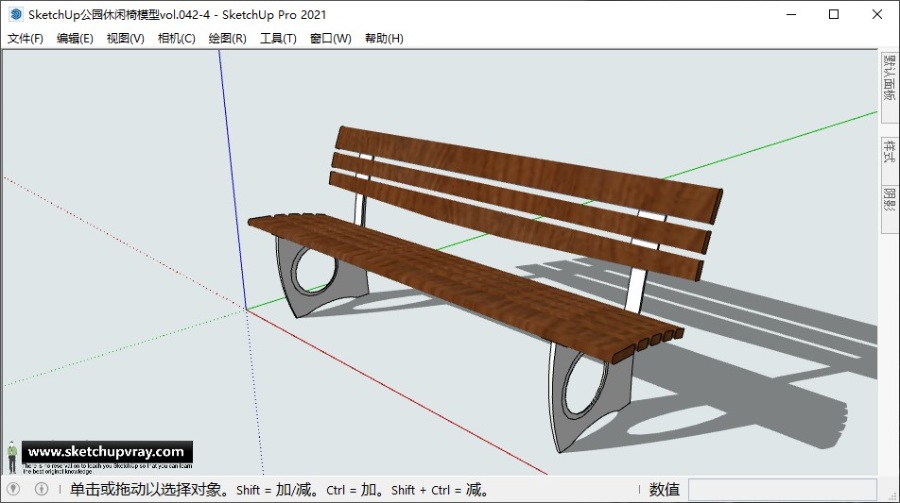
Task: Open the 窗口(W) menu
Action: tap(331, 38)
